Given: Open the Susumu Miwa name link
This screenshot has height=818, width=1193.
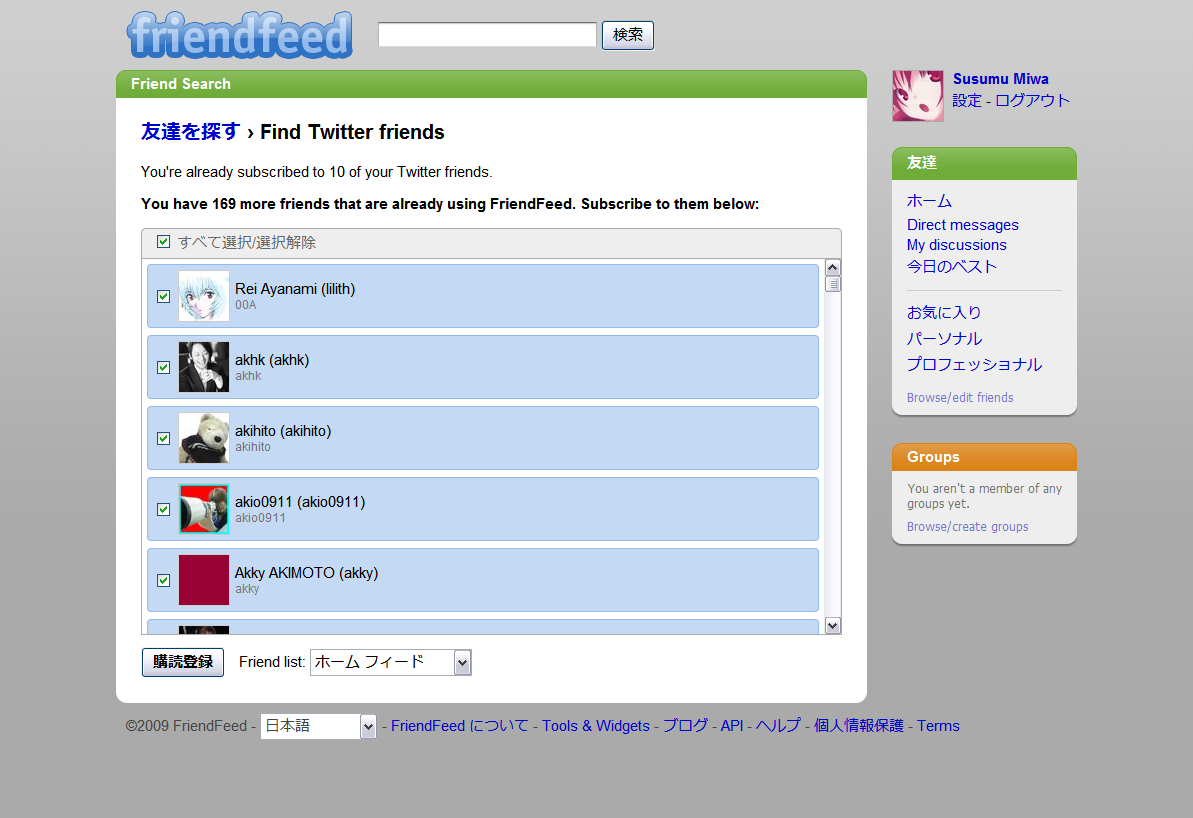Looking at the screenshot, I should (1001, 79).
